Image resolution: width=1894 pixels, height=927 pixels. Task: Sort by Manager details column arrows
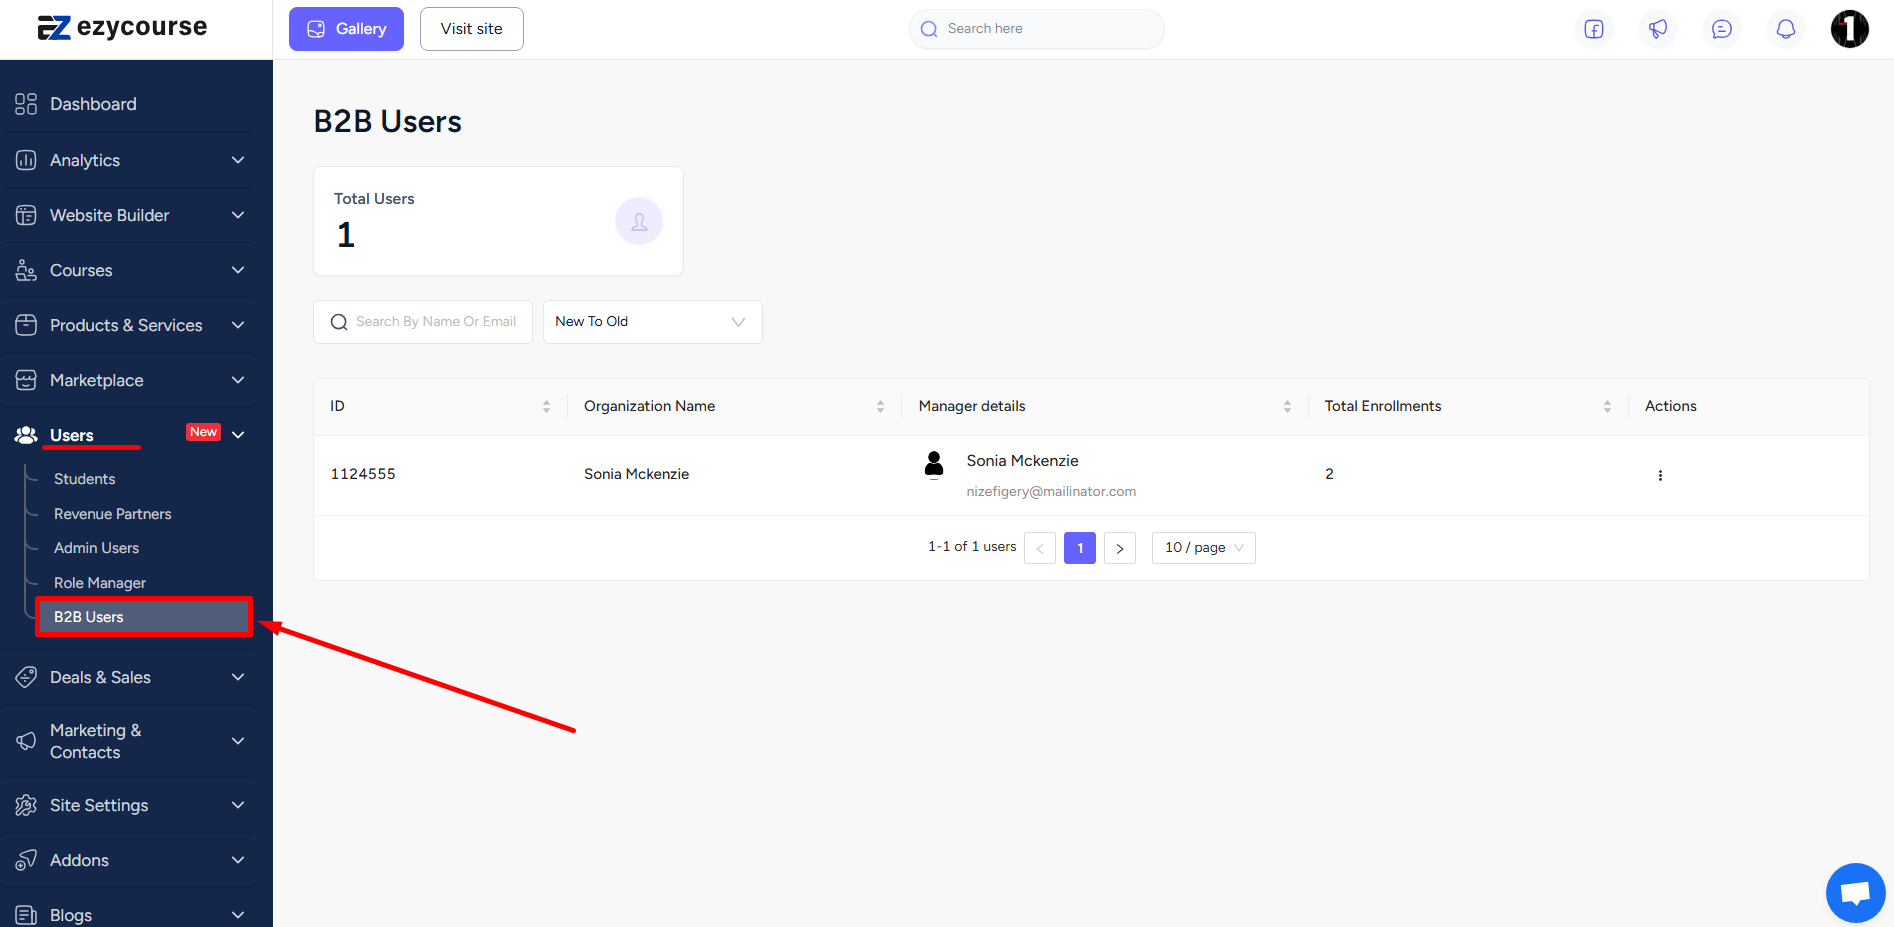(1287, 406)
